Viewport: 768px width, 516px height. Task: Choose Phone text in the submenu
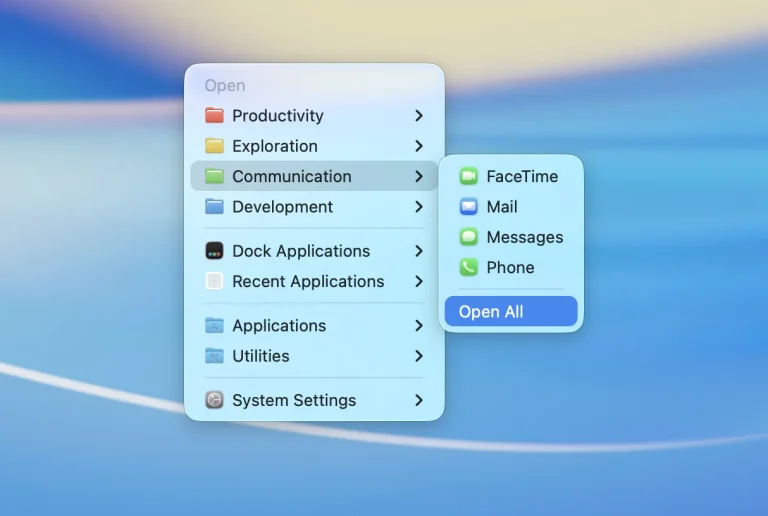pos(510,267)
